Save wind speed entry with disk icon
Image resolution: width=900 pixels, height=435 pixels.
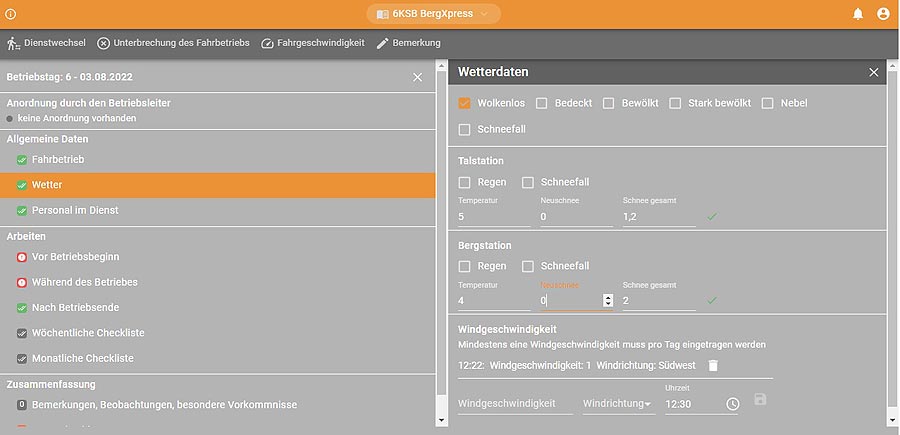[760, 400]
